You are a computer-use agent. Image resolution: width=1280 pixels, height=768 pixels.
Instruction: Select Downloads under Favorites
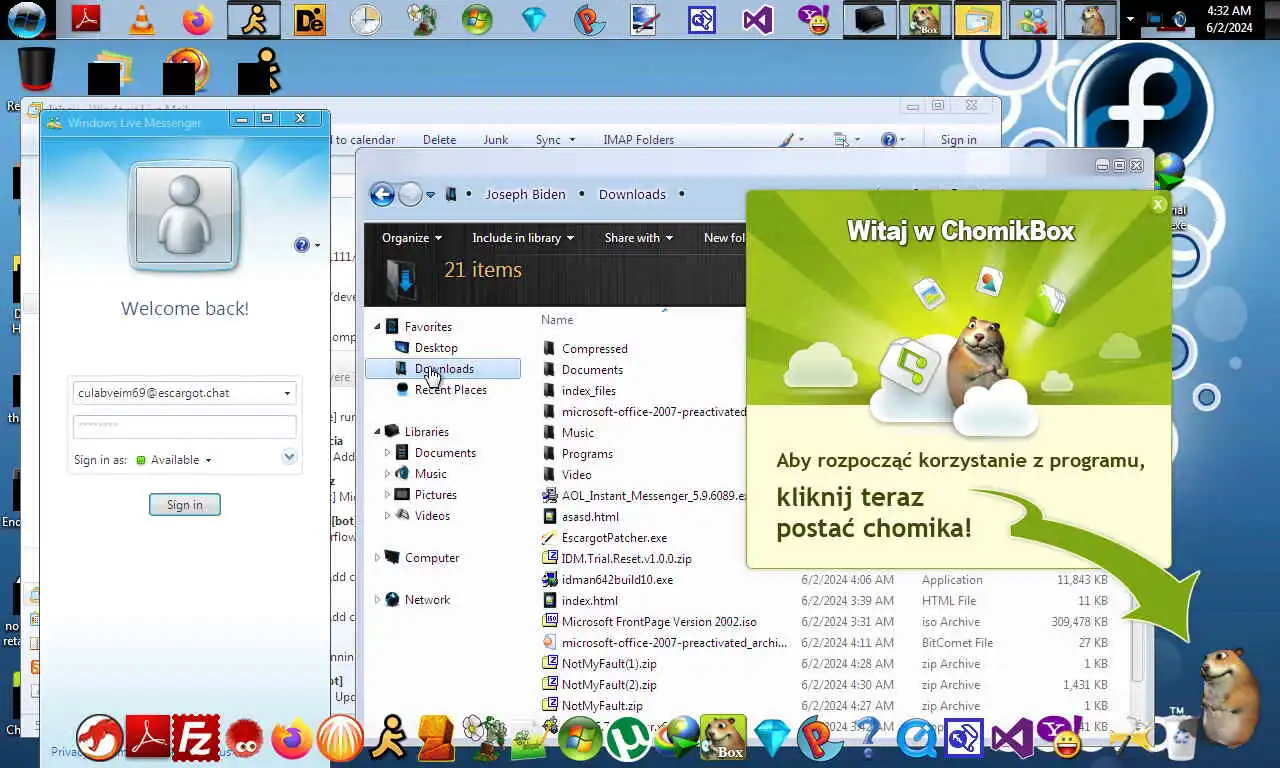point(444,369)
